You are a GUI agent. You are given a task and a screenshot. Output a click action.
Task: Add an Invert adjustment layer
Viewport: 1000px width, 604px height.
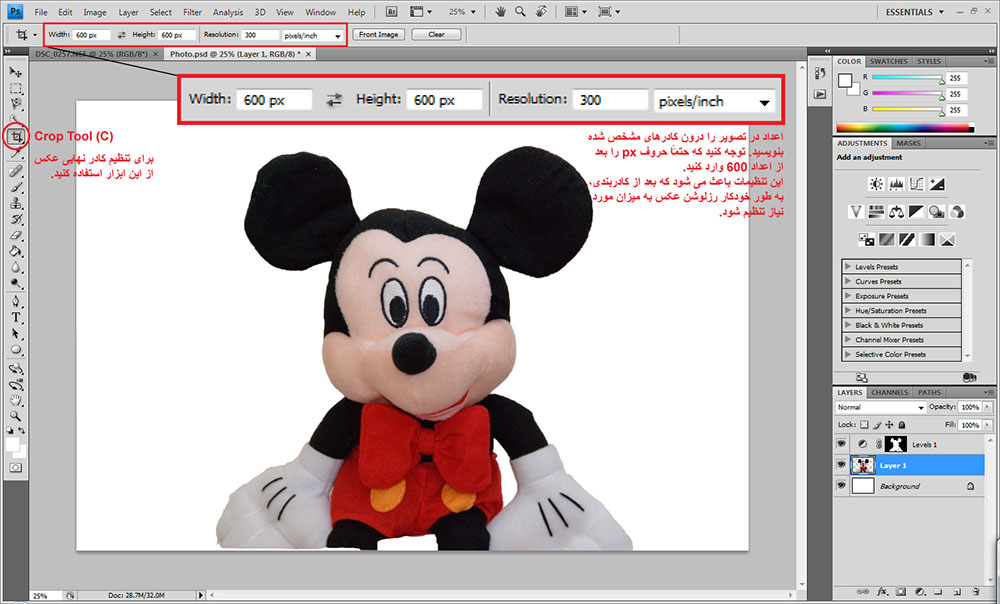coord(866,239)
